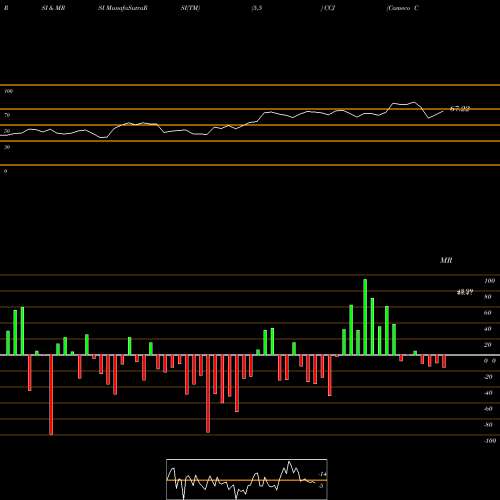The width and height of the screenshot is (500, 500).
Task: Click the MR axis label -100
Action: coord(490,441)
